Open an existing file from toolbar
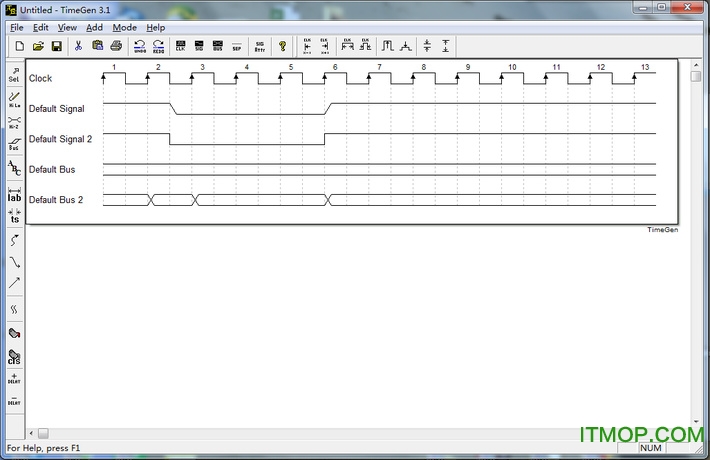Screen dimensions: 710x460 point(38,46)
